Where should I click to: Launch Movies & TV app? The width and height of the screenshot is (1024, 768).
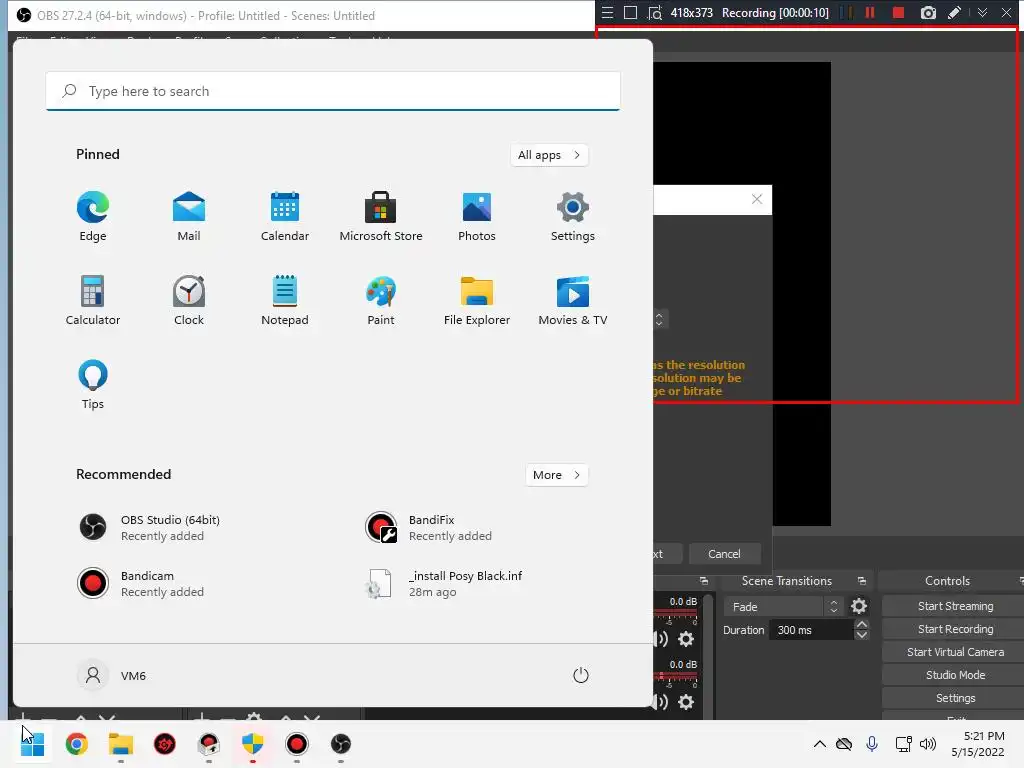pos(573,300)
